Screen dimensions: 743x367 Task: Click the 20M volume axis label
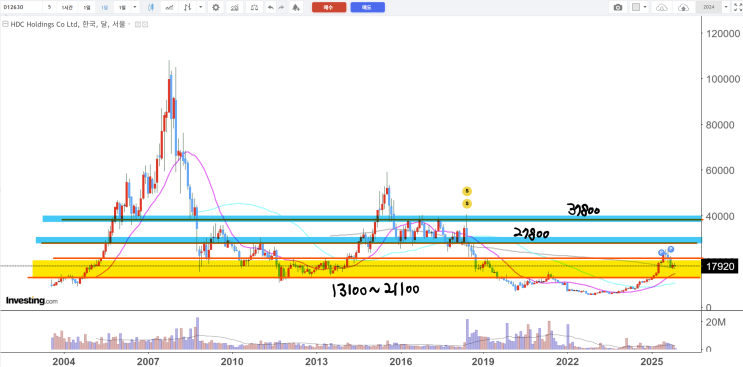pyautogui.click(x=716, y=323)
